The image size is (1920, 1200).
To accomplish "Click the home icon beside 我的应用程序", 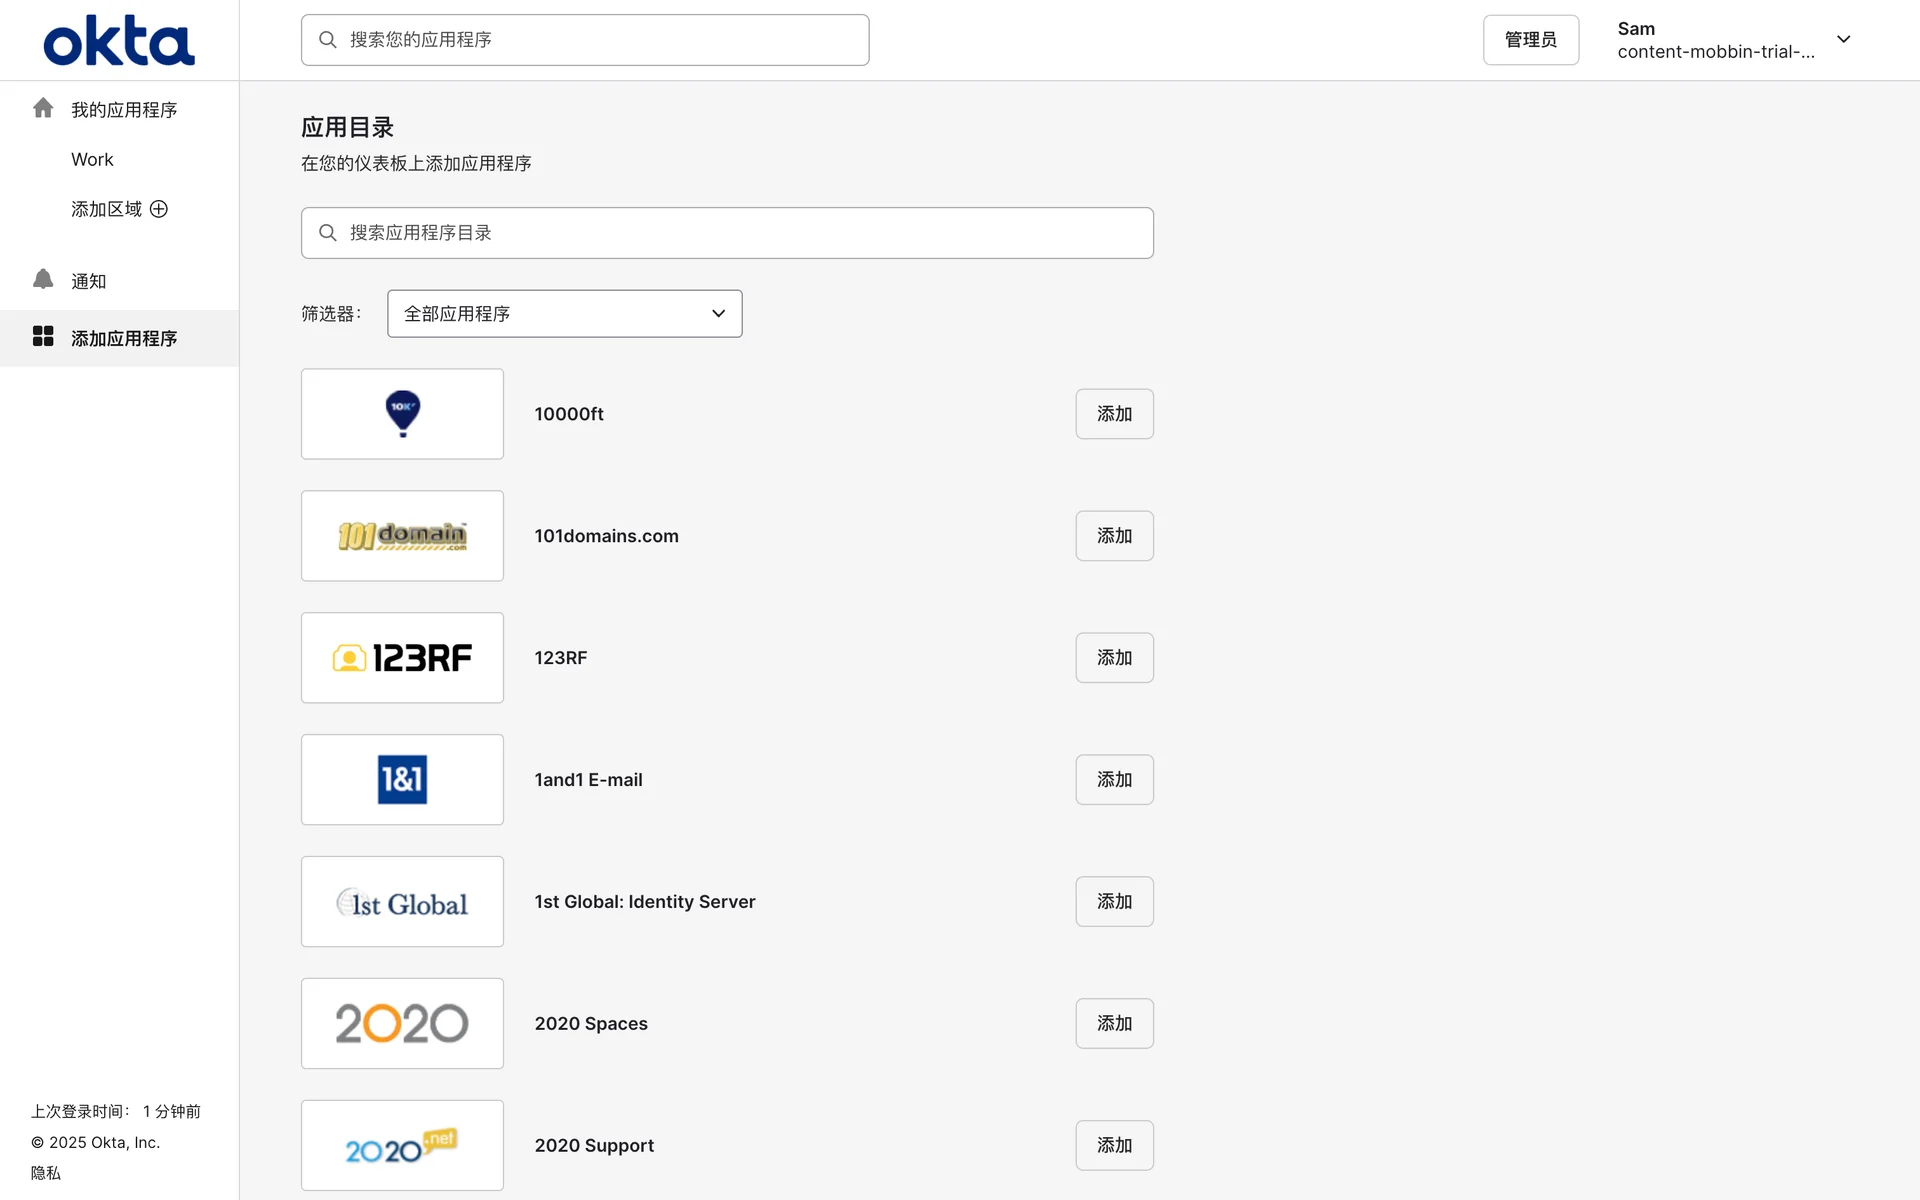I will tap(43, 108).
